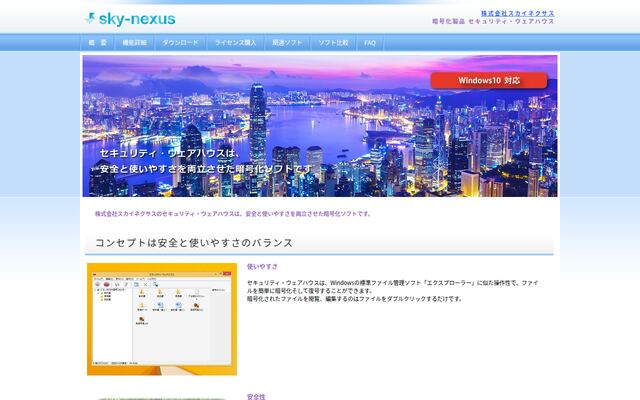Viewport: 640px width, 400px height.
Task: Click the 安全性 heading
Action: point(256,397)
